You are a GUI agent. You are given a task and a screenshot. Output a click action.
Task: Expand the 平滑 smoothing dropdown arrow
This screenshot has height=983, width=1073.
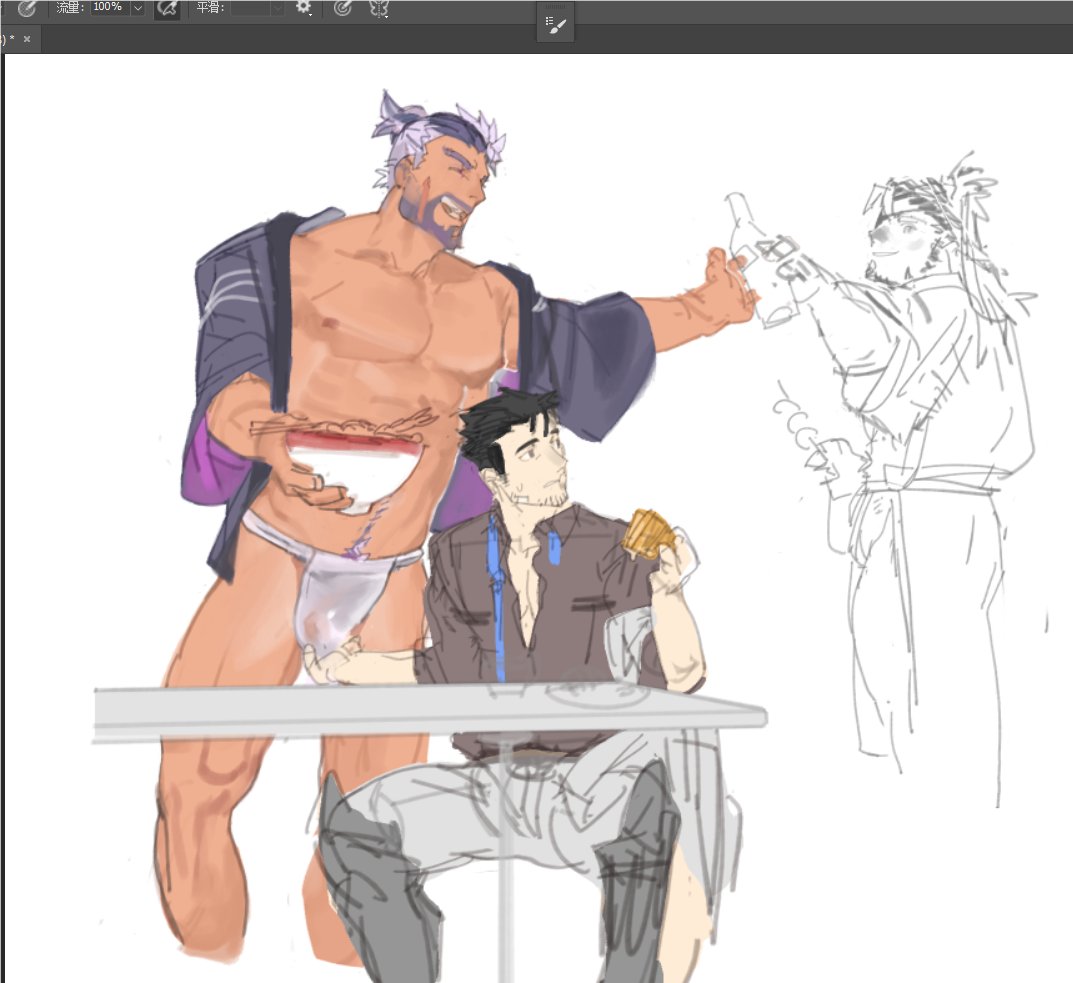click(277, 8)
